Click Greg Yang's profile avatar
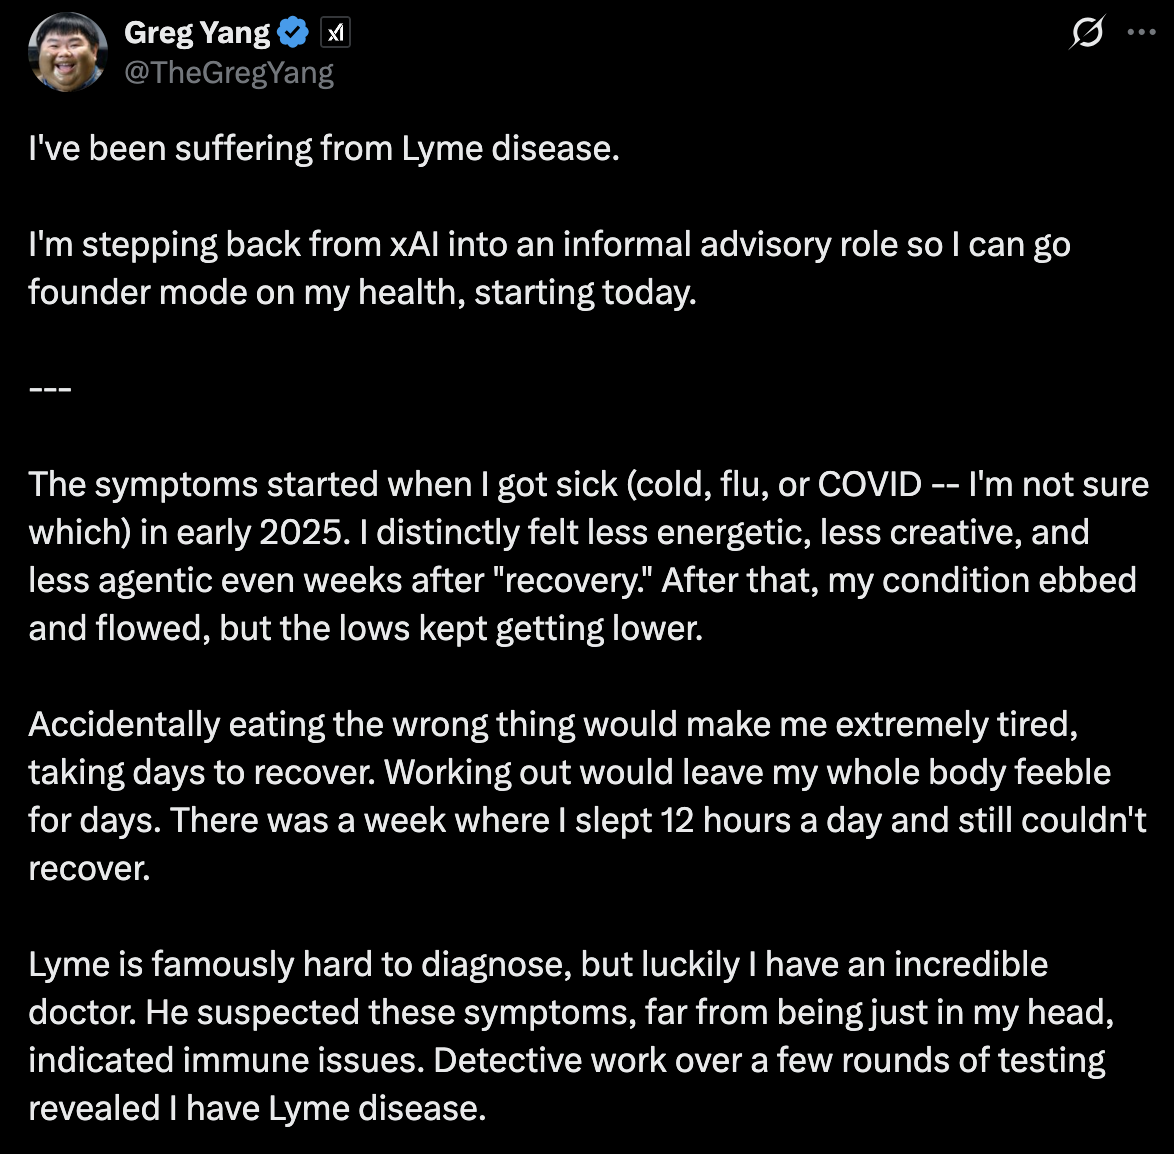Screen dimensions: 1174x1154 [67, 52]
